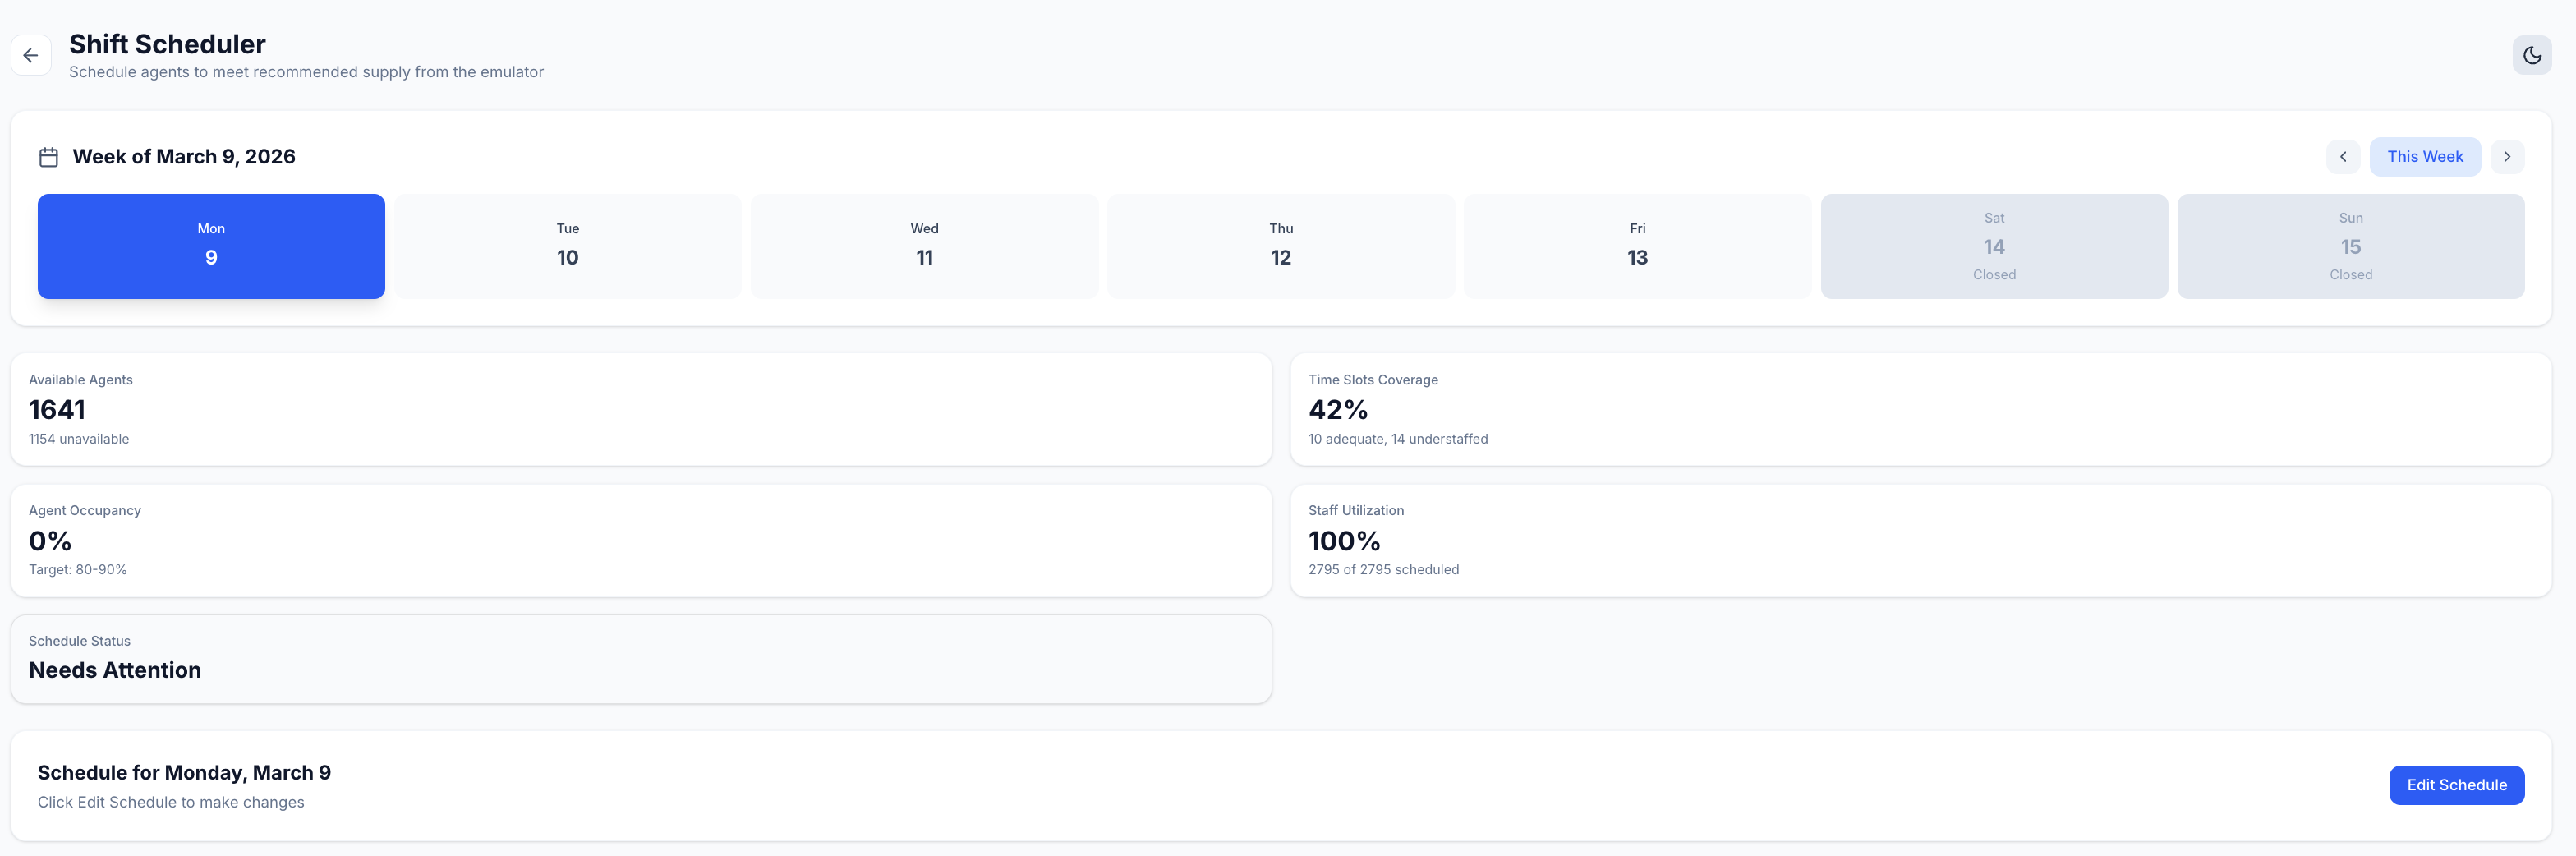Open the Available Agents stat card
Screen dimensions: 2576x856
[x=640, y=409]
